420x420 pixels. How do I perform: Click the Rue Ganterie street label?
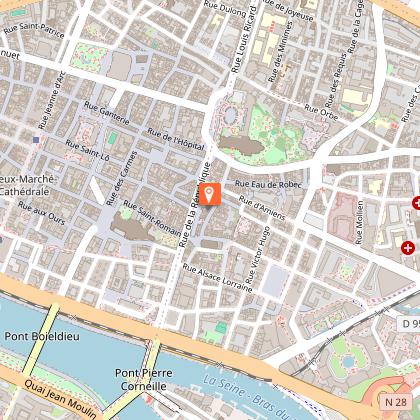pos(107,113)
